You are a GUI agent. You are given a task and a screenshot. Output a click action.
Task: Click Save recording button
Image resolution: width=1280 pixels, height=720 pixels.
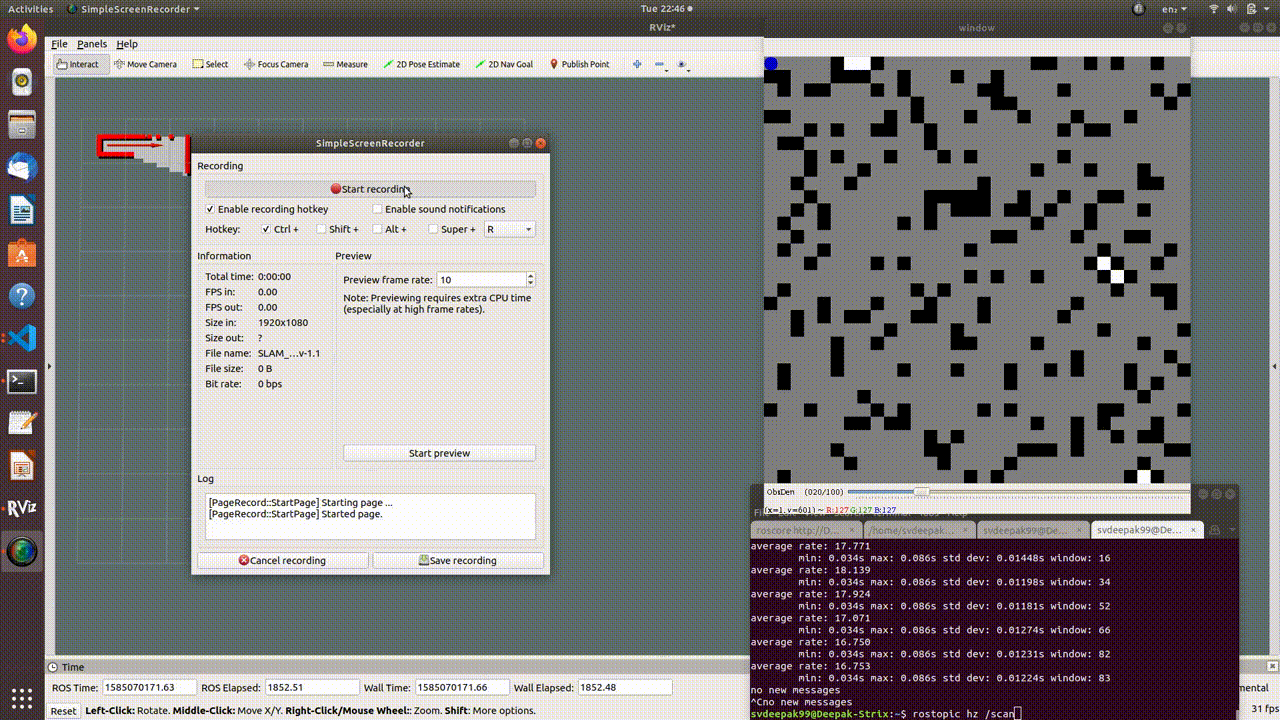coord(458,560)
